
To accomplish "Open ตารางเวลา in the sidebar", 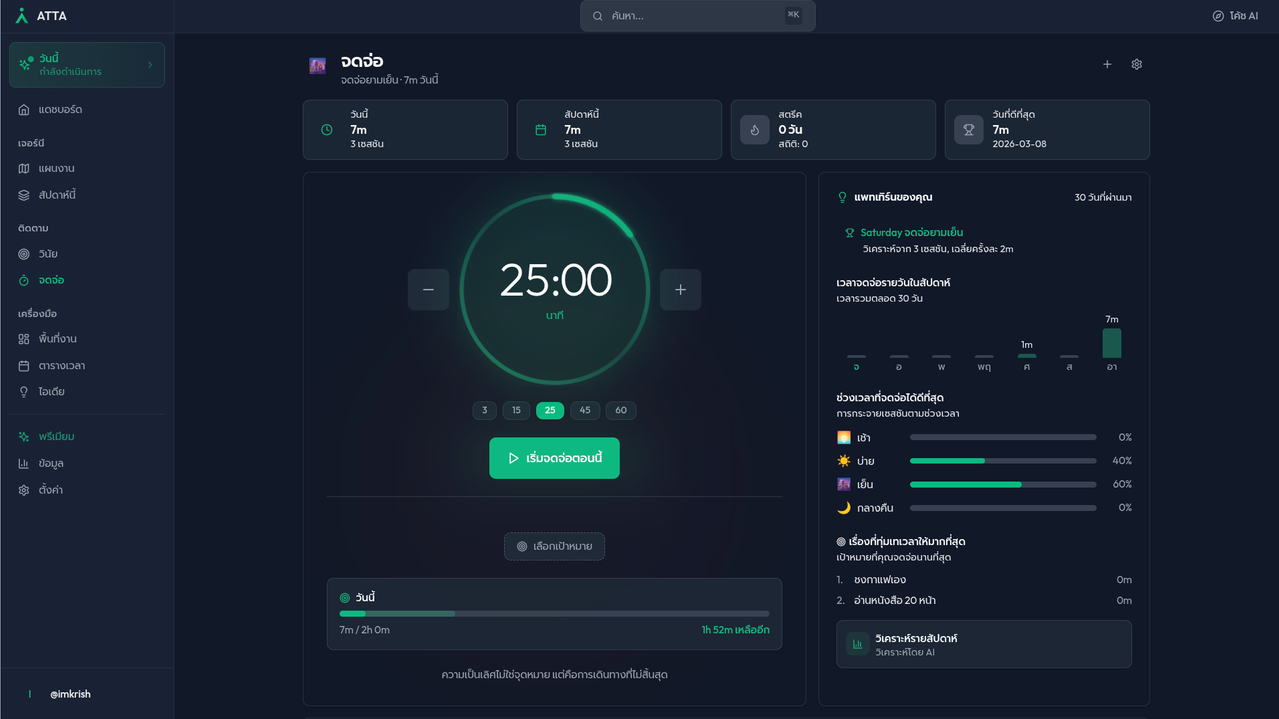I will [87, 366].
